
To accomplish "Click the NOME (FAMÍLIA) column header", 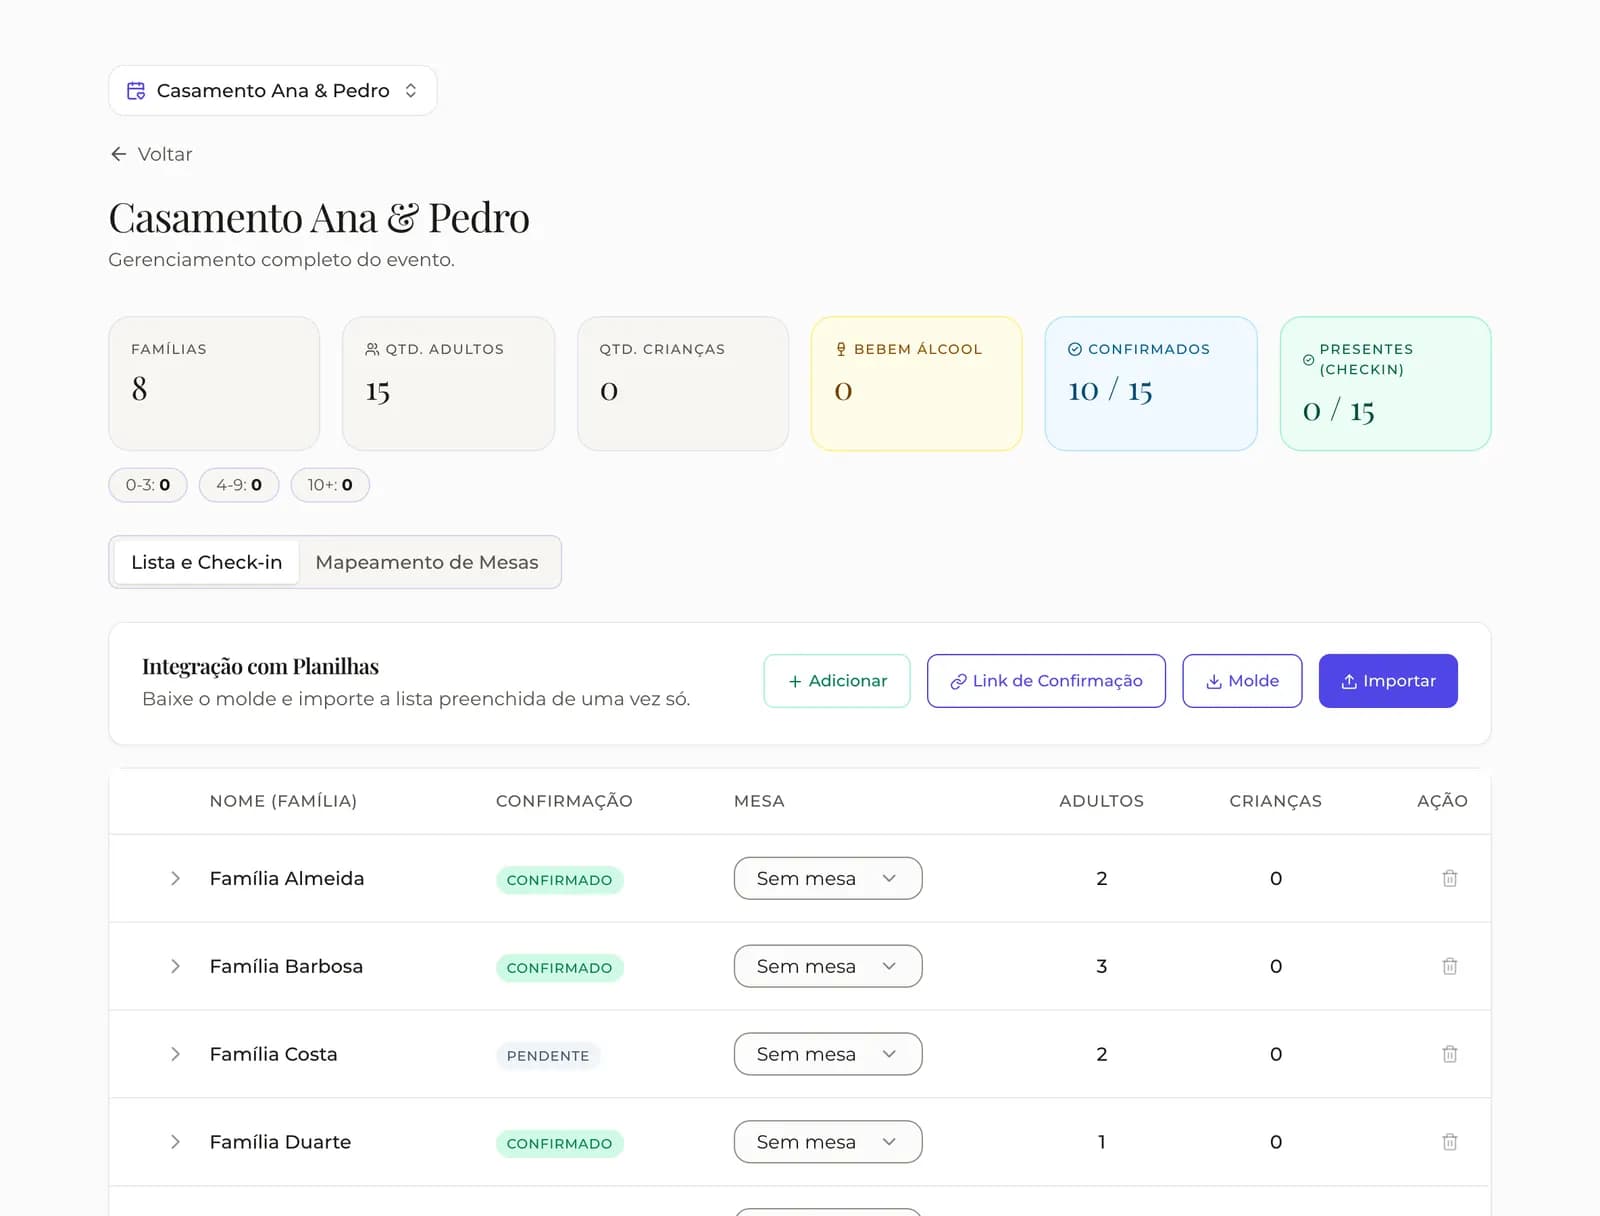I will 283,801.
